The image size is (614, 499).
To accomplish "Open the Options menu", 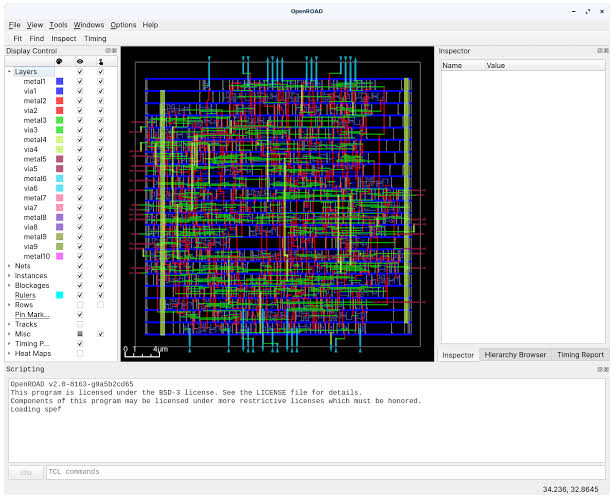I will click(123, 25).
